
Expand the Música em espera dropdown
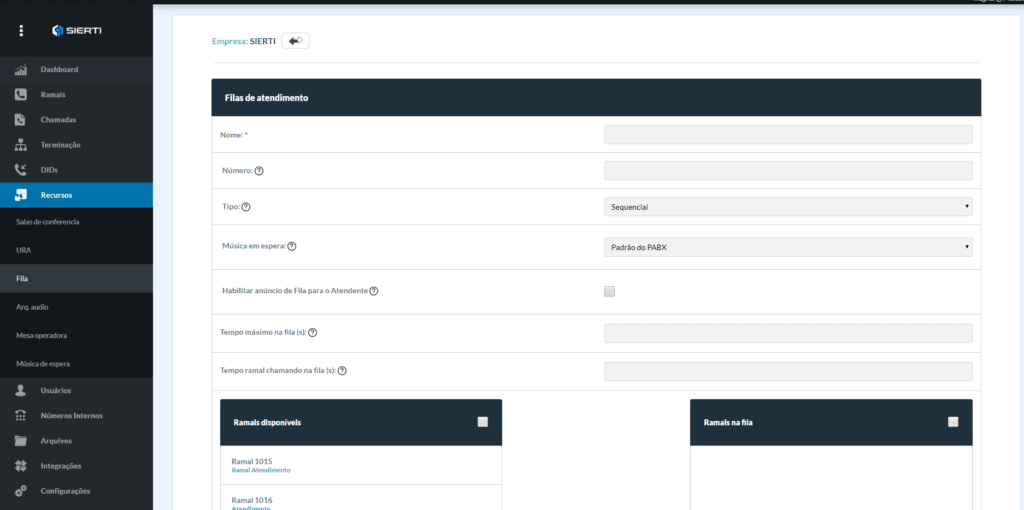[x=788, y=247]
